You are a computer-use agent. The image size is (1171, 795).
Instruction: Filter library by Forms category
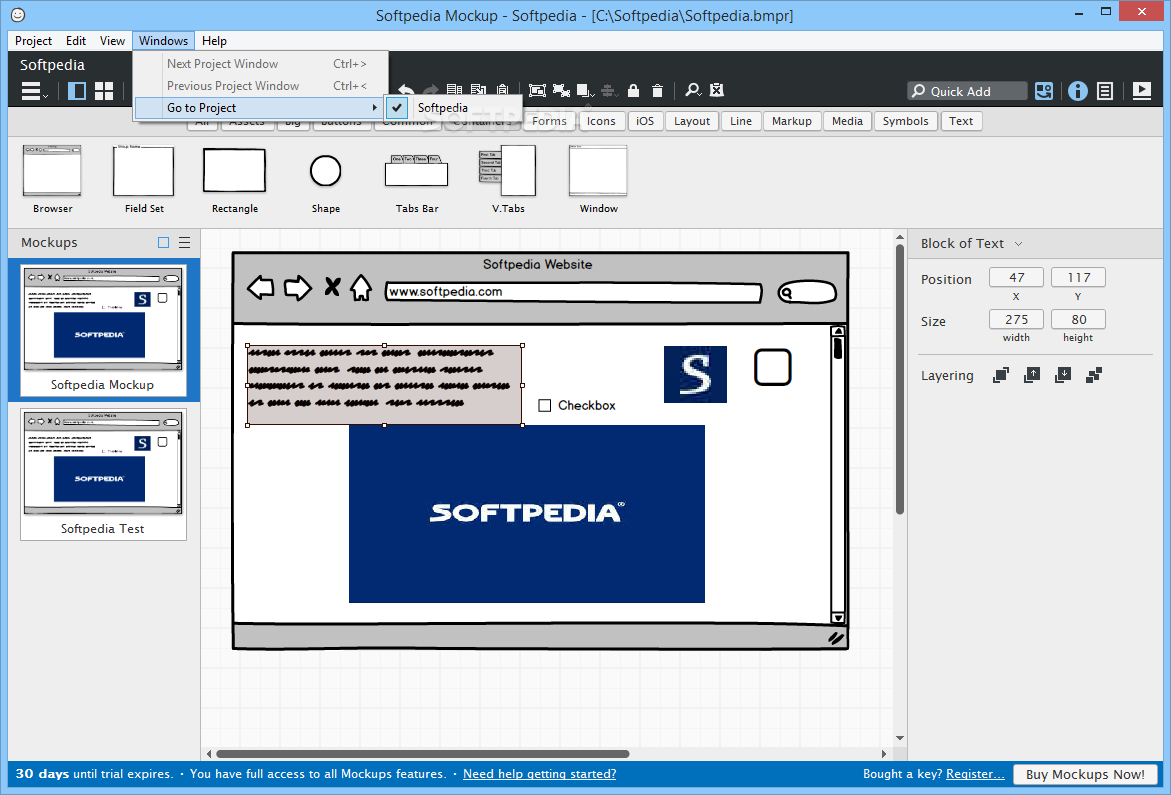(549, 121)
